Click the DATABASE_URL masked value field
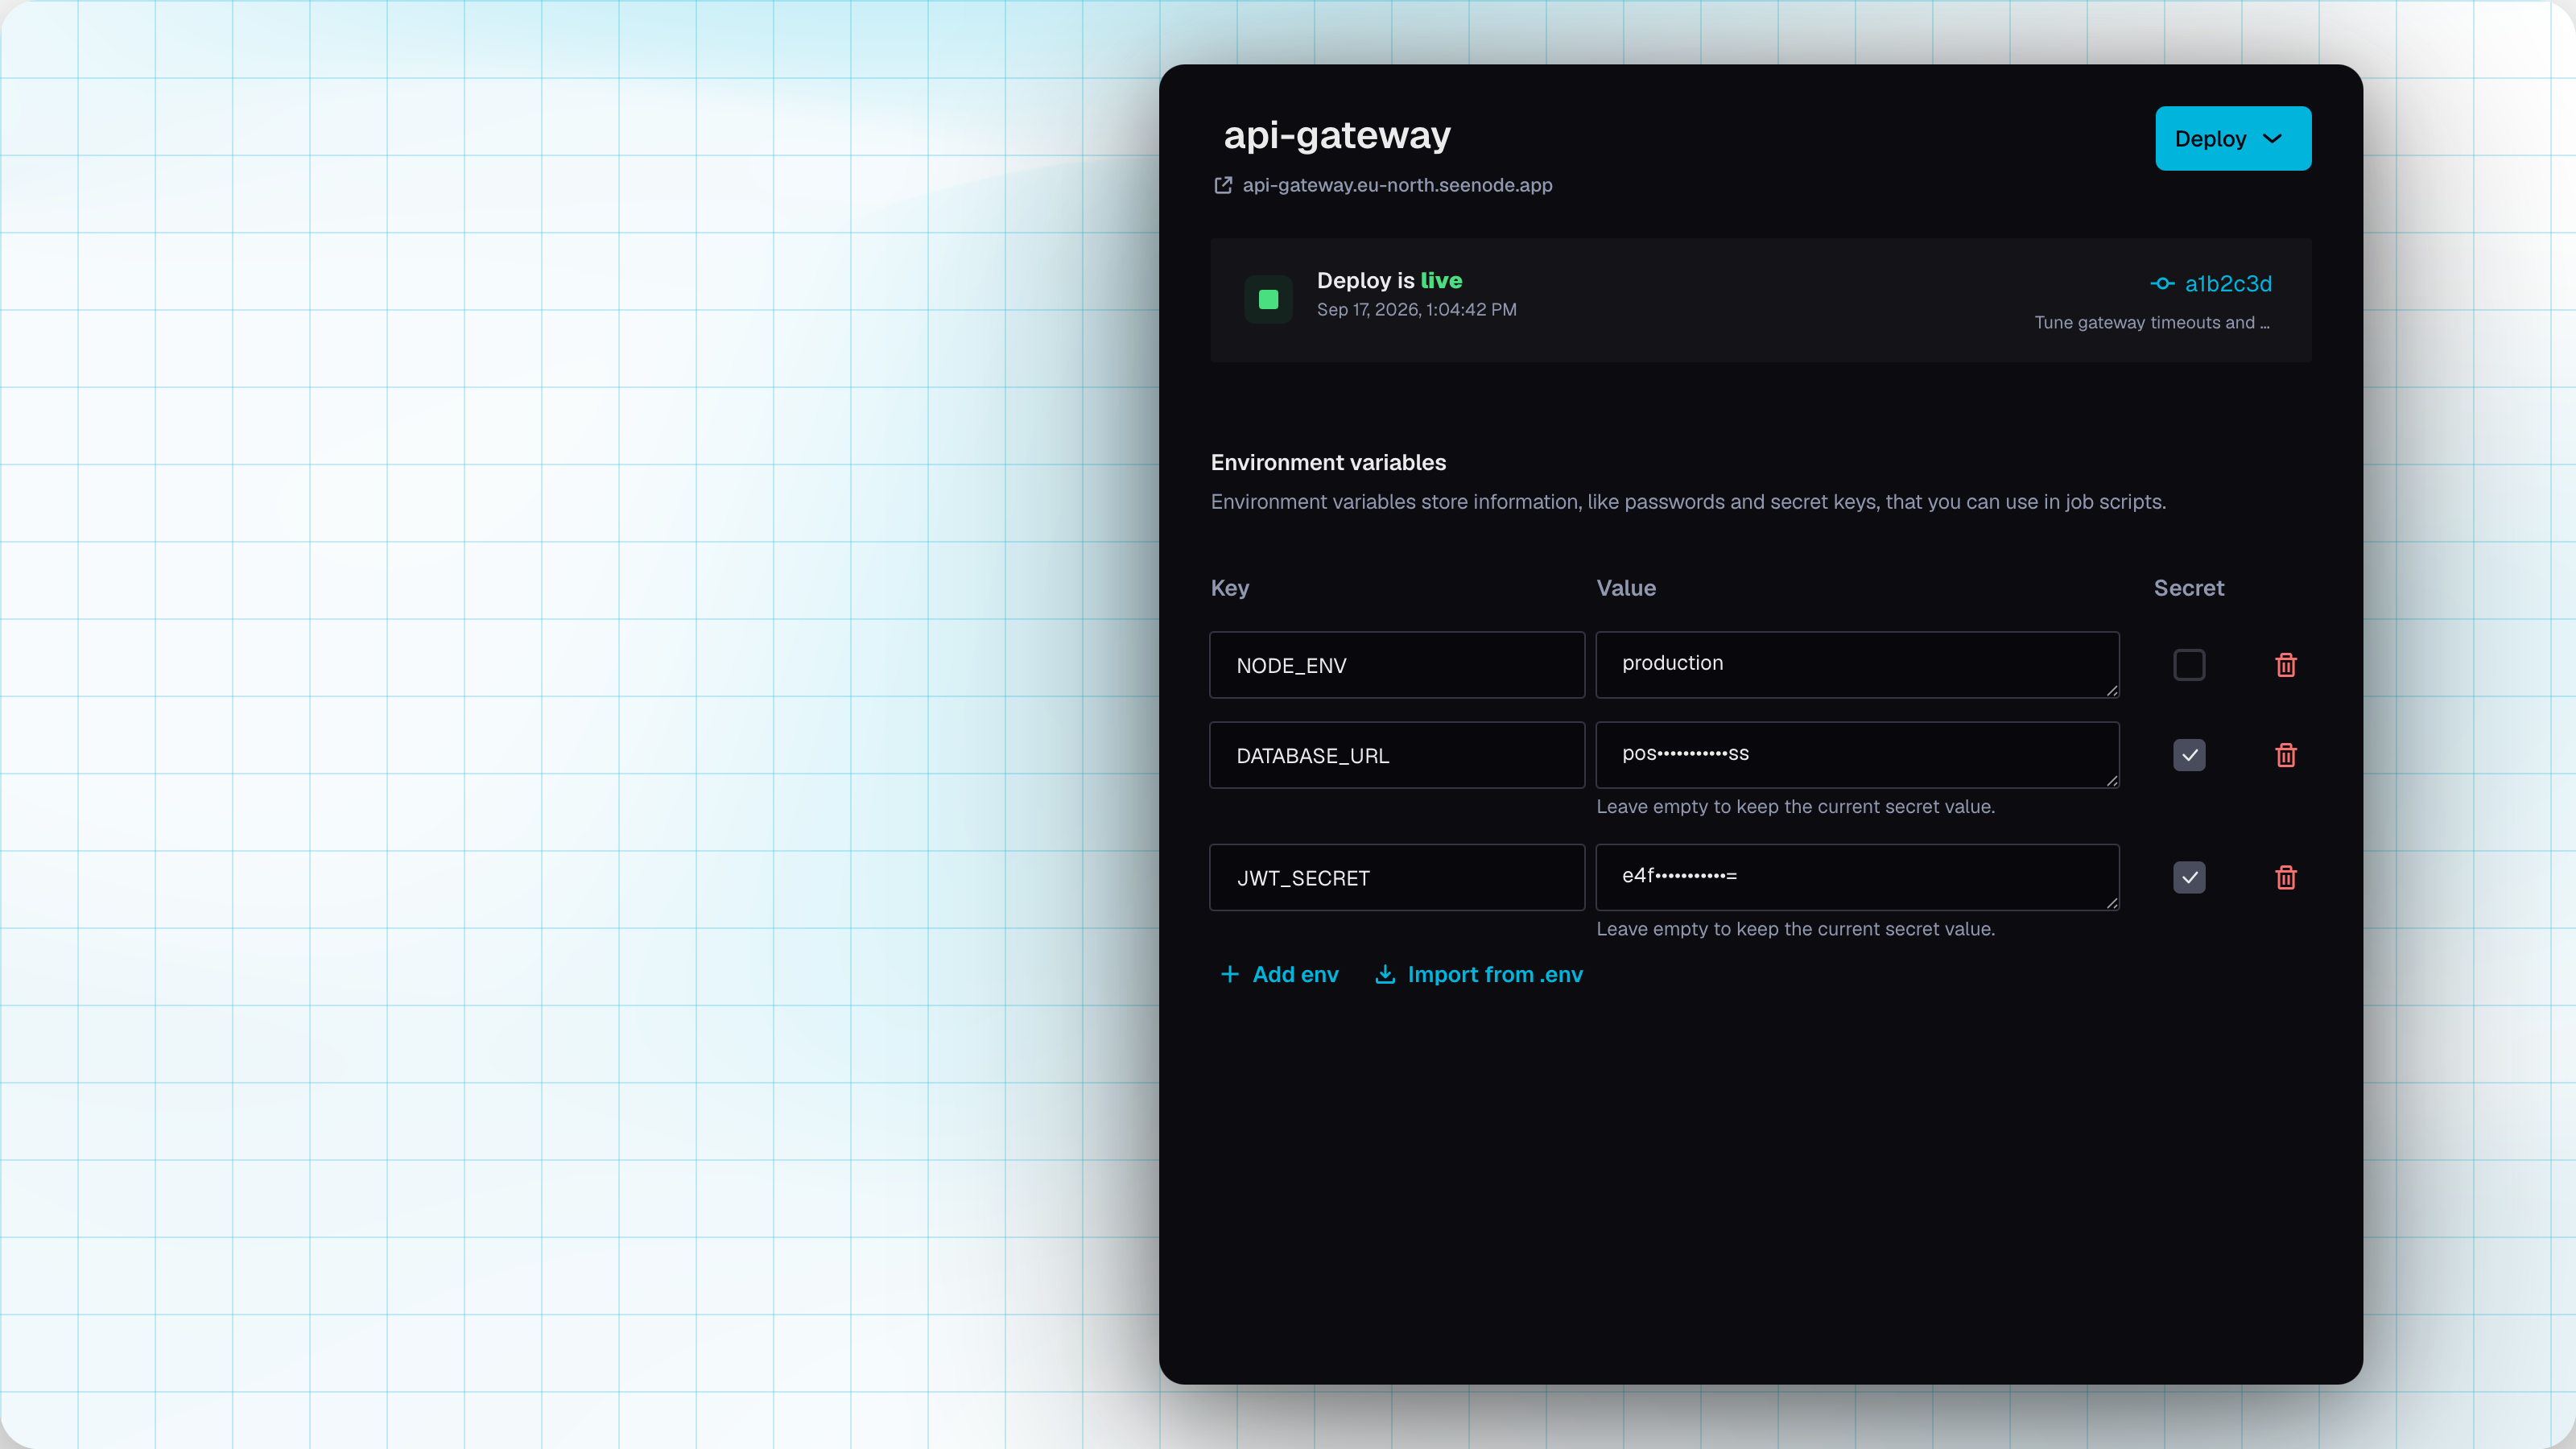Image resolution: width=2576 pixels, height=1449 pixels. (x=1857, y=755)
